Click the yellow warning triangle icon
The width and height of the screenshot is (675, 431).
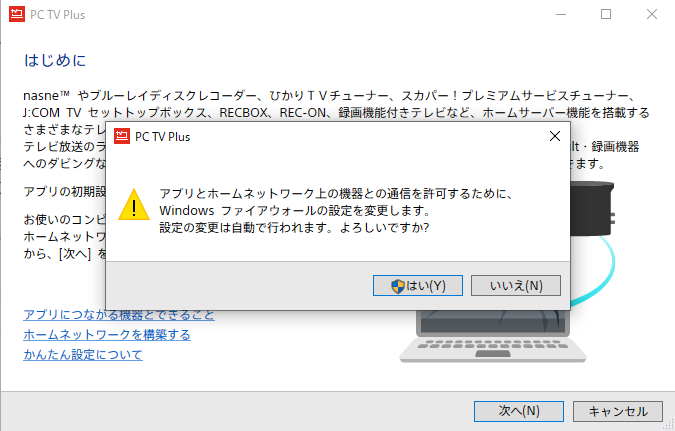coord(134,205)
